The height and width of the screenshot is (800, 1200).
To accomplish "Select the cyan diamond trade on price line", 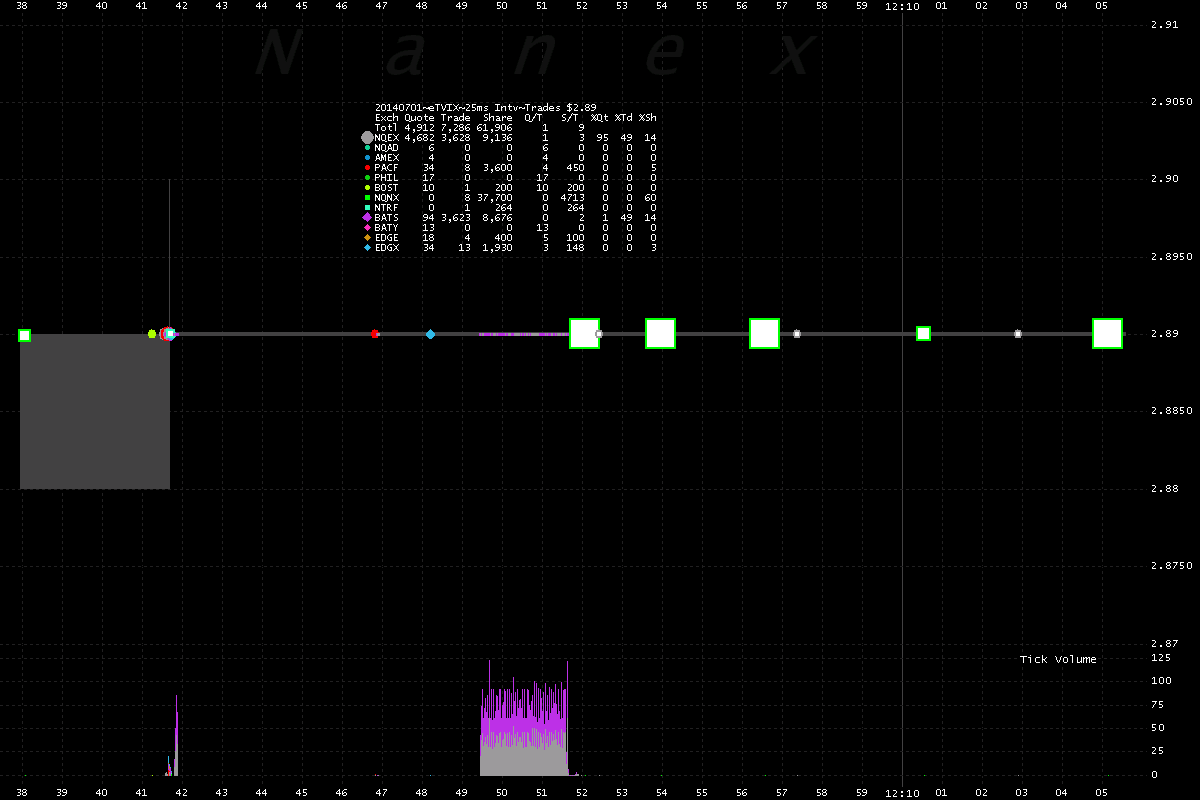I will pyautogui.click(x=430, y=334).
